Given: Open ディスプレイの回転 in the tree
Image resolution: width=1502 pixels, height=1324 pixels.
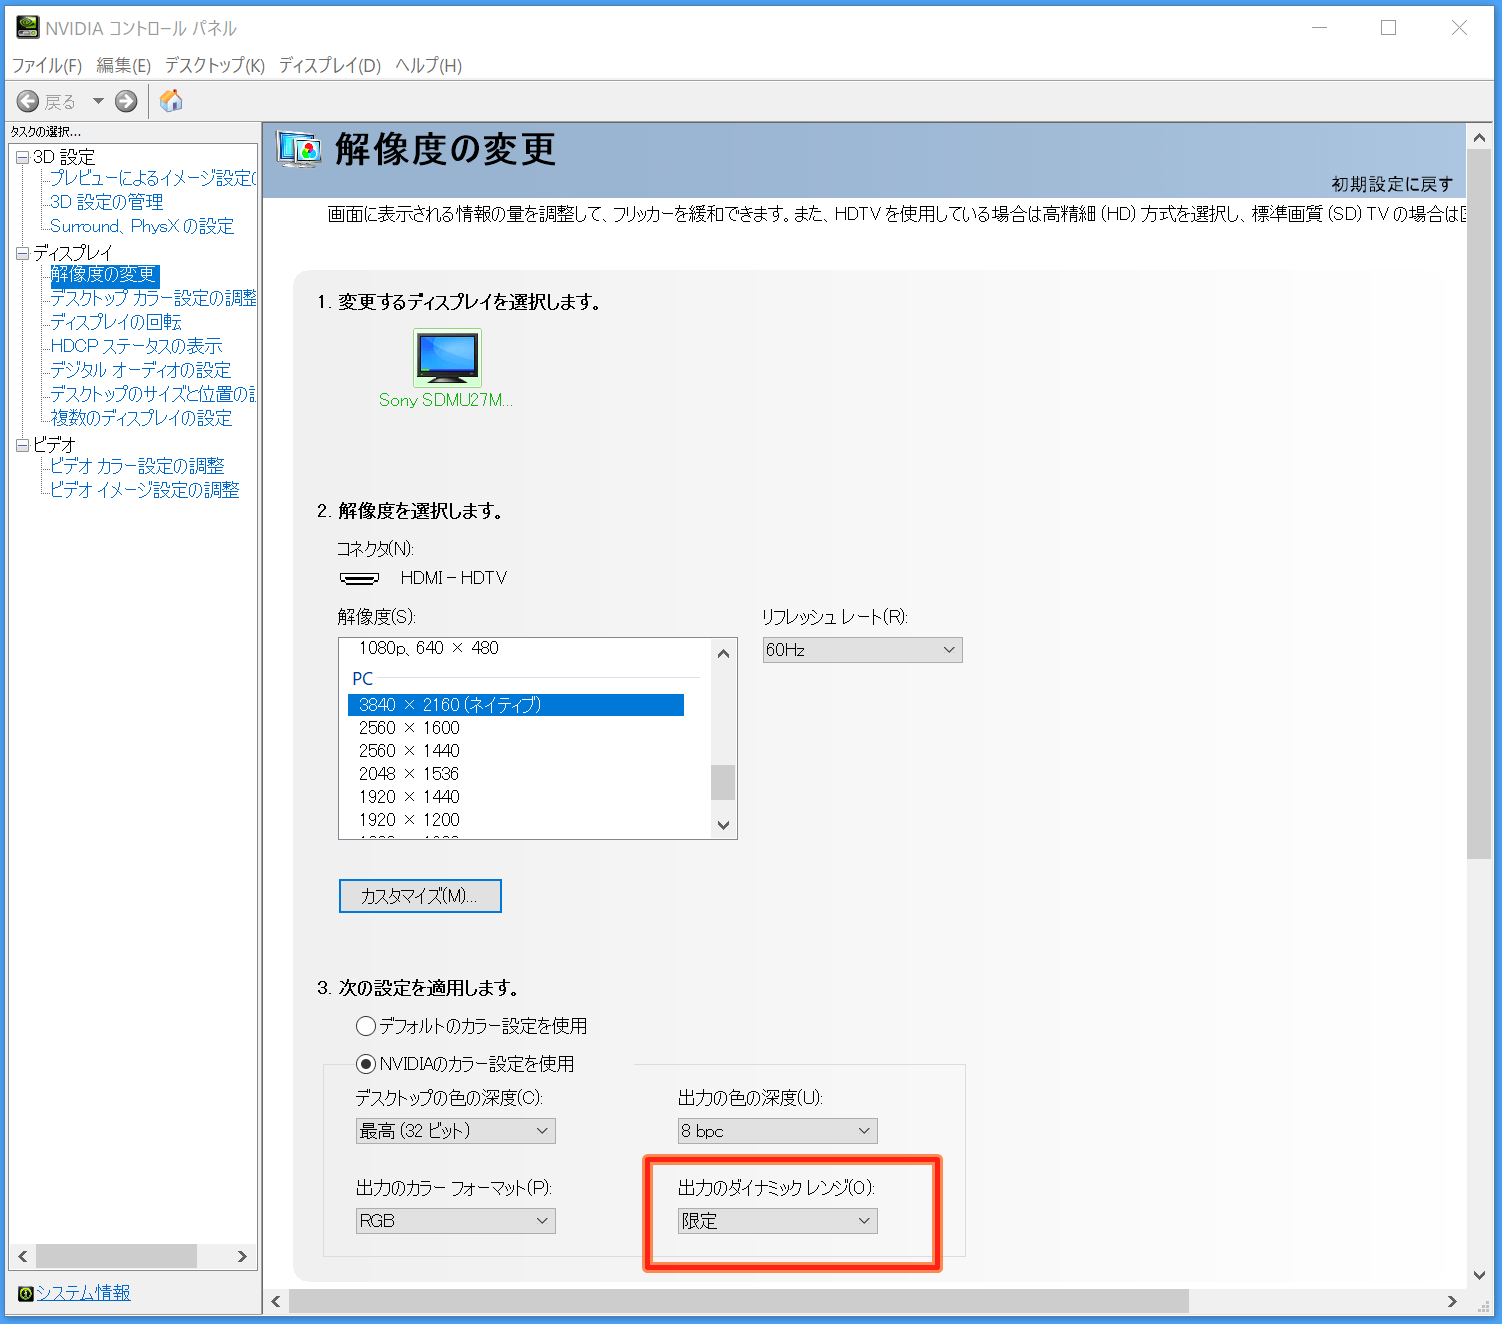Looking at the screenshot, I should click(116, 322).
